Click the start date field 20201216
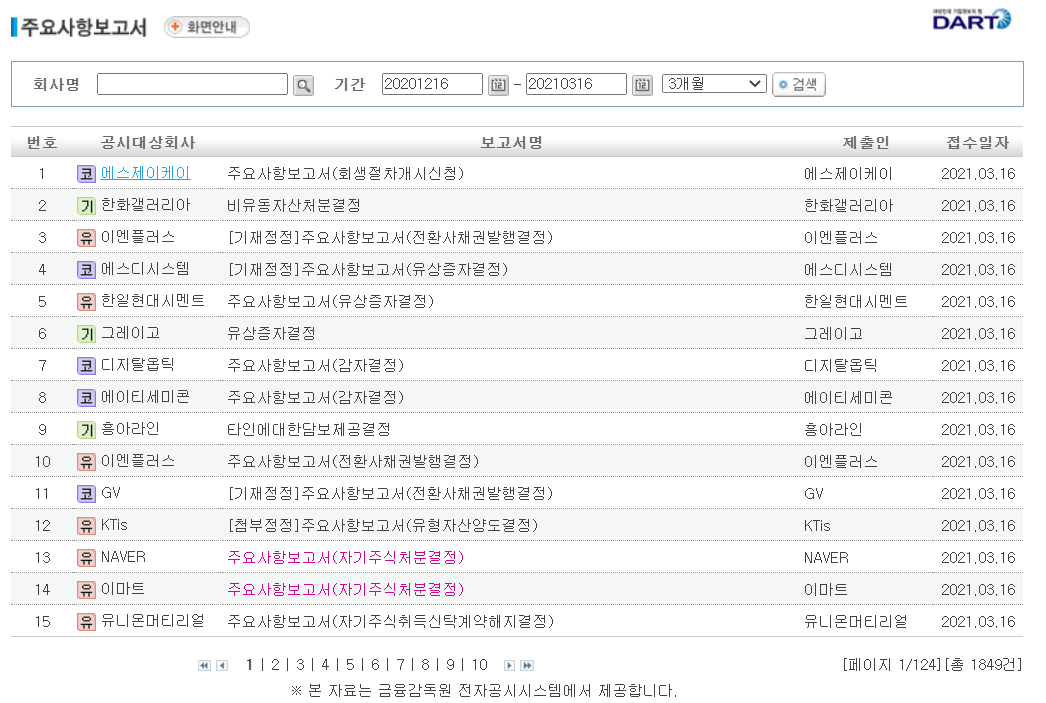The image size is (1046, 703). coord(432,84)
